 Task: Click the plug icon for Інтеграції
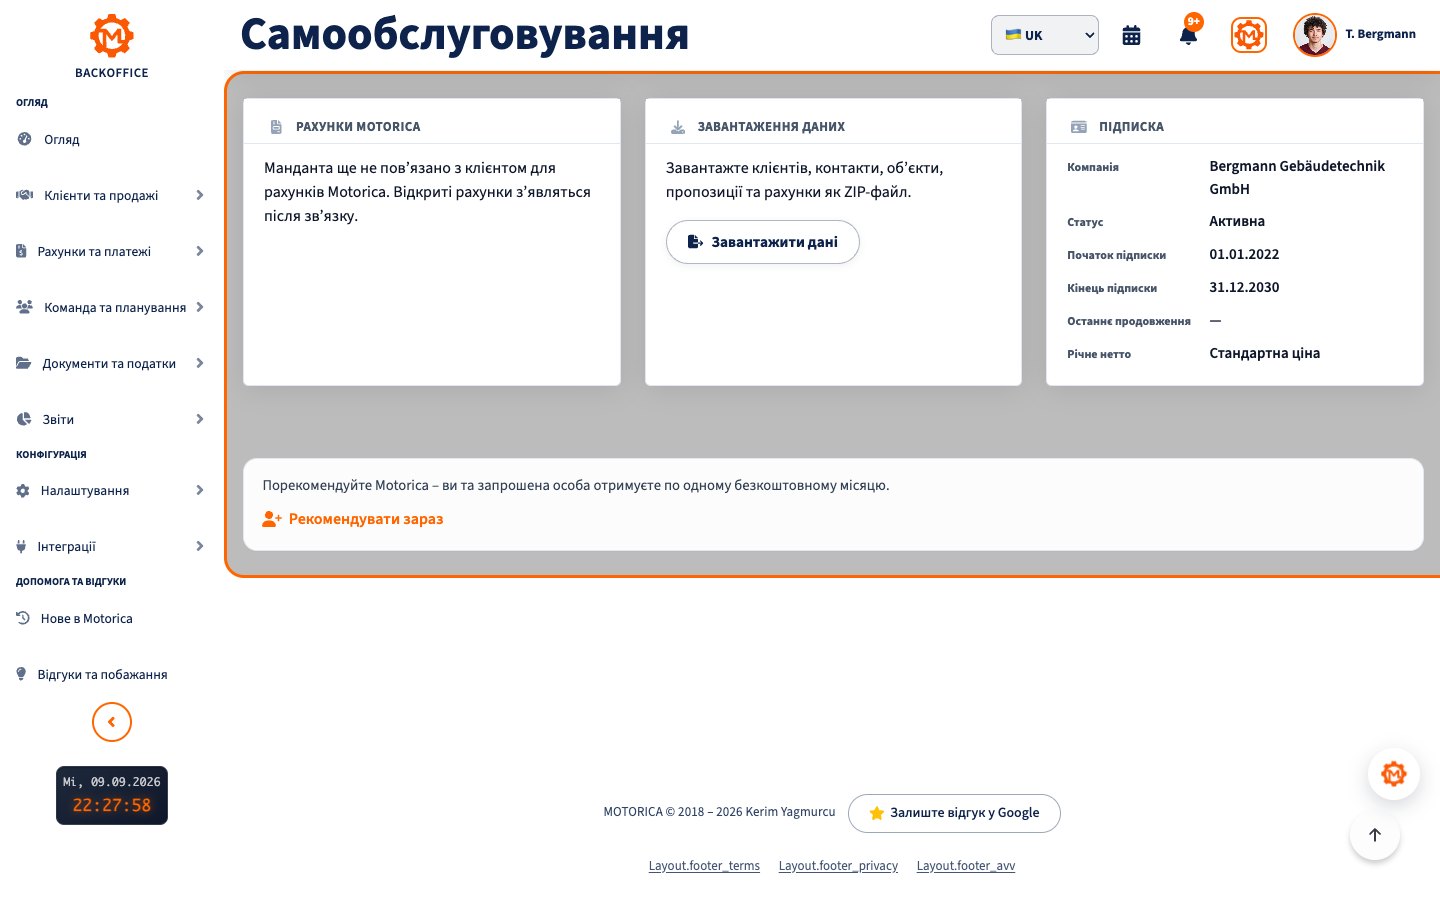coord(21,546)
